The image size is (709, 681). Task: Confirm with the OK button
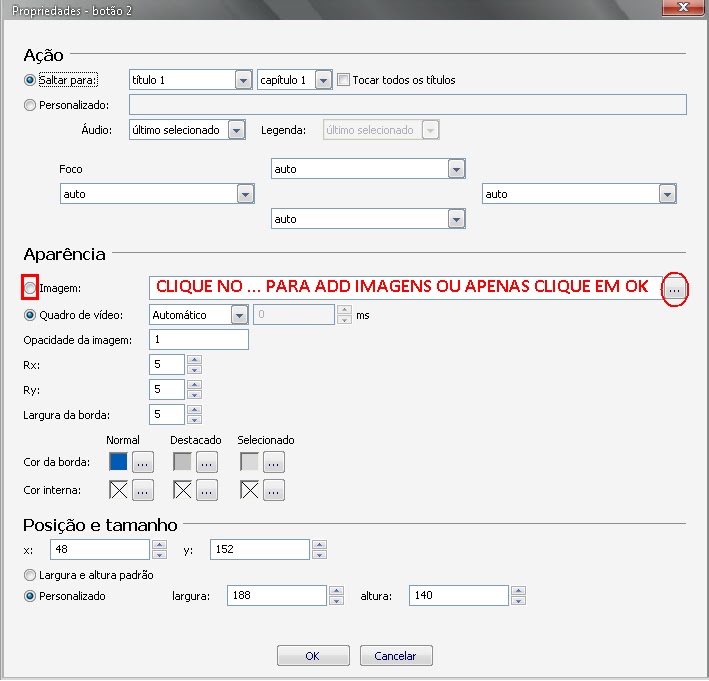pos(313,655)
